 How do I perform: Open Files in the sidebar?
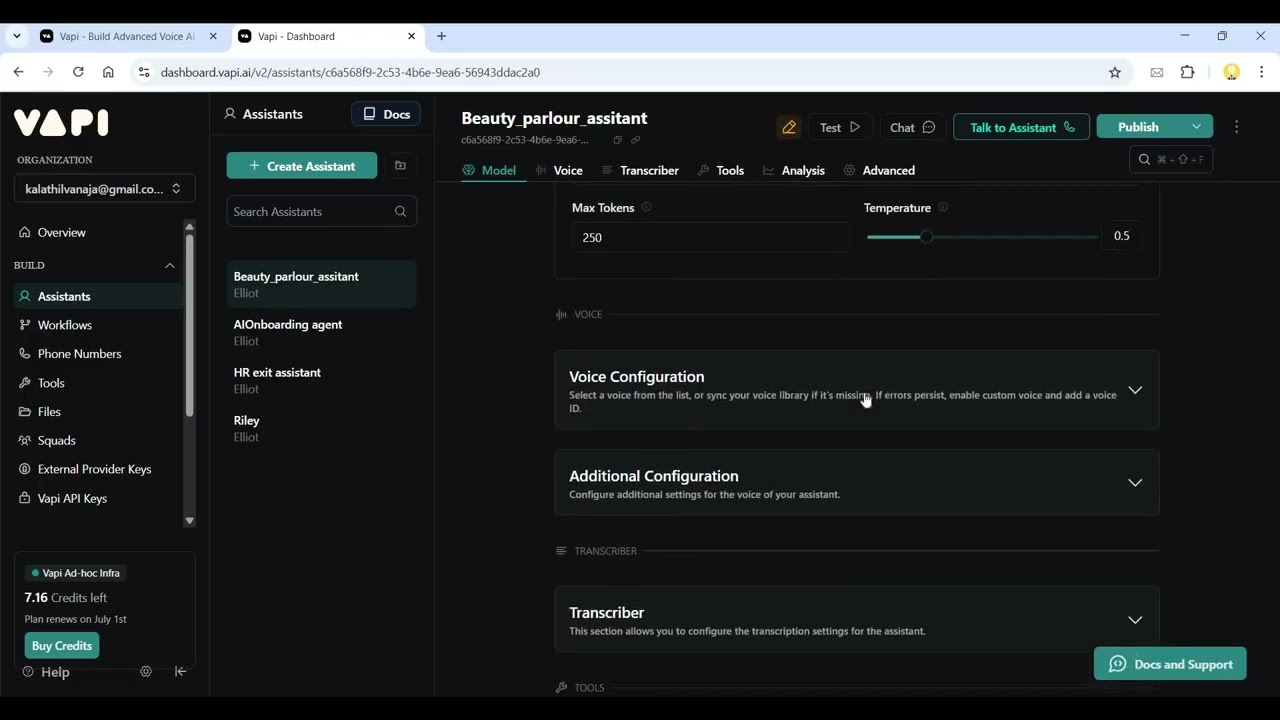tap(98, 412)
